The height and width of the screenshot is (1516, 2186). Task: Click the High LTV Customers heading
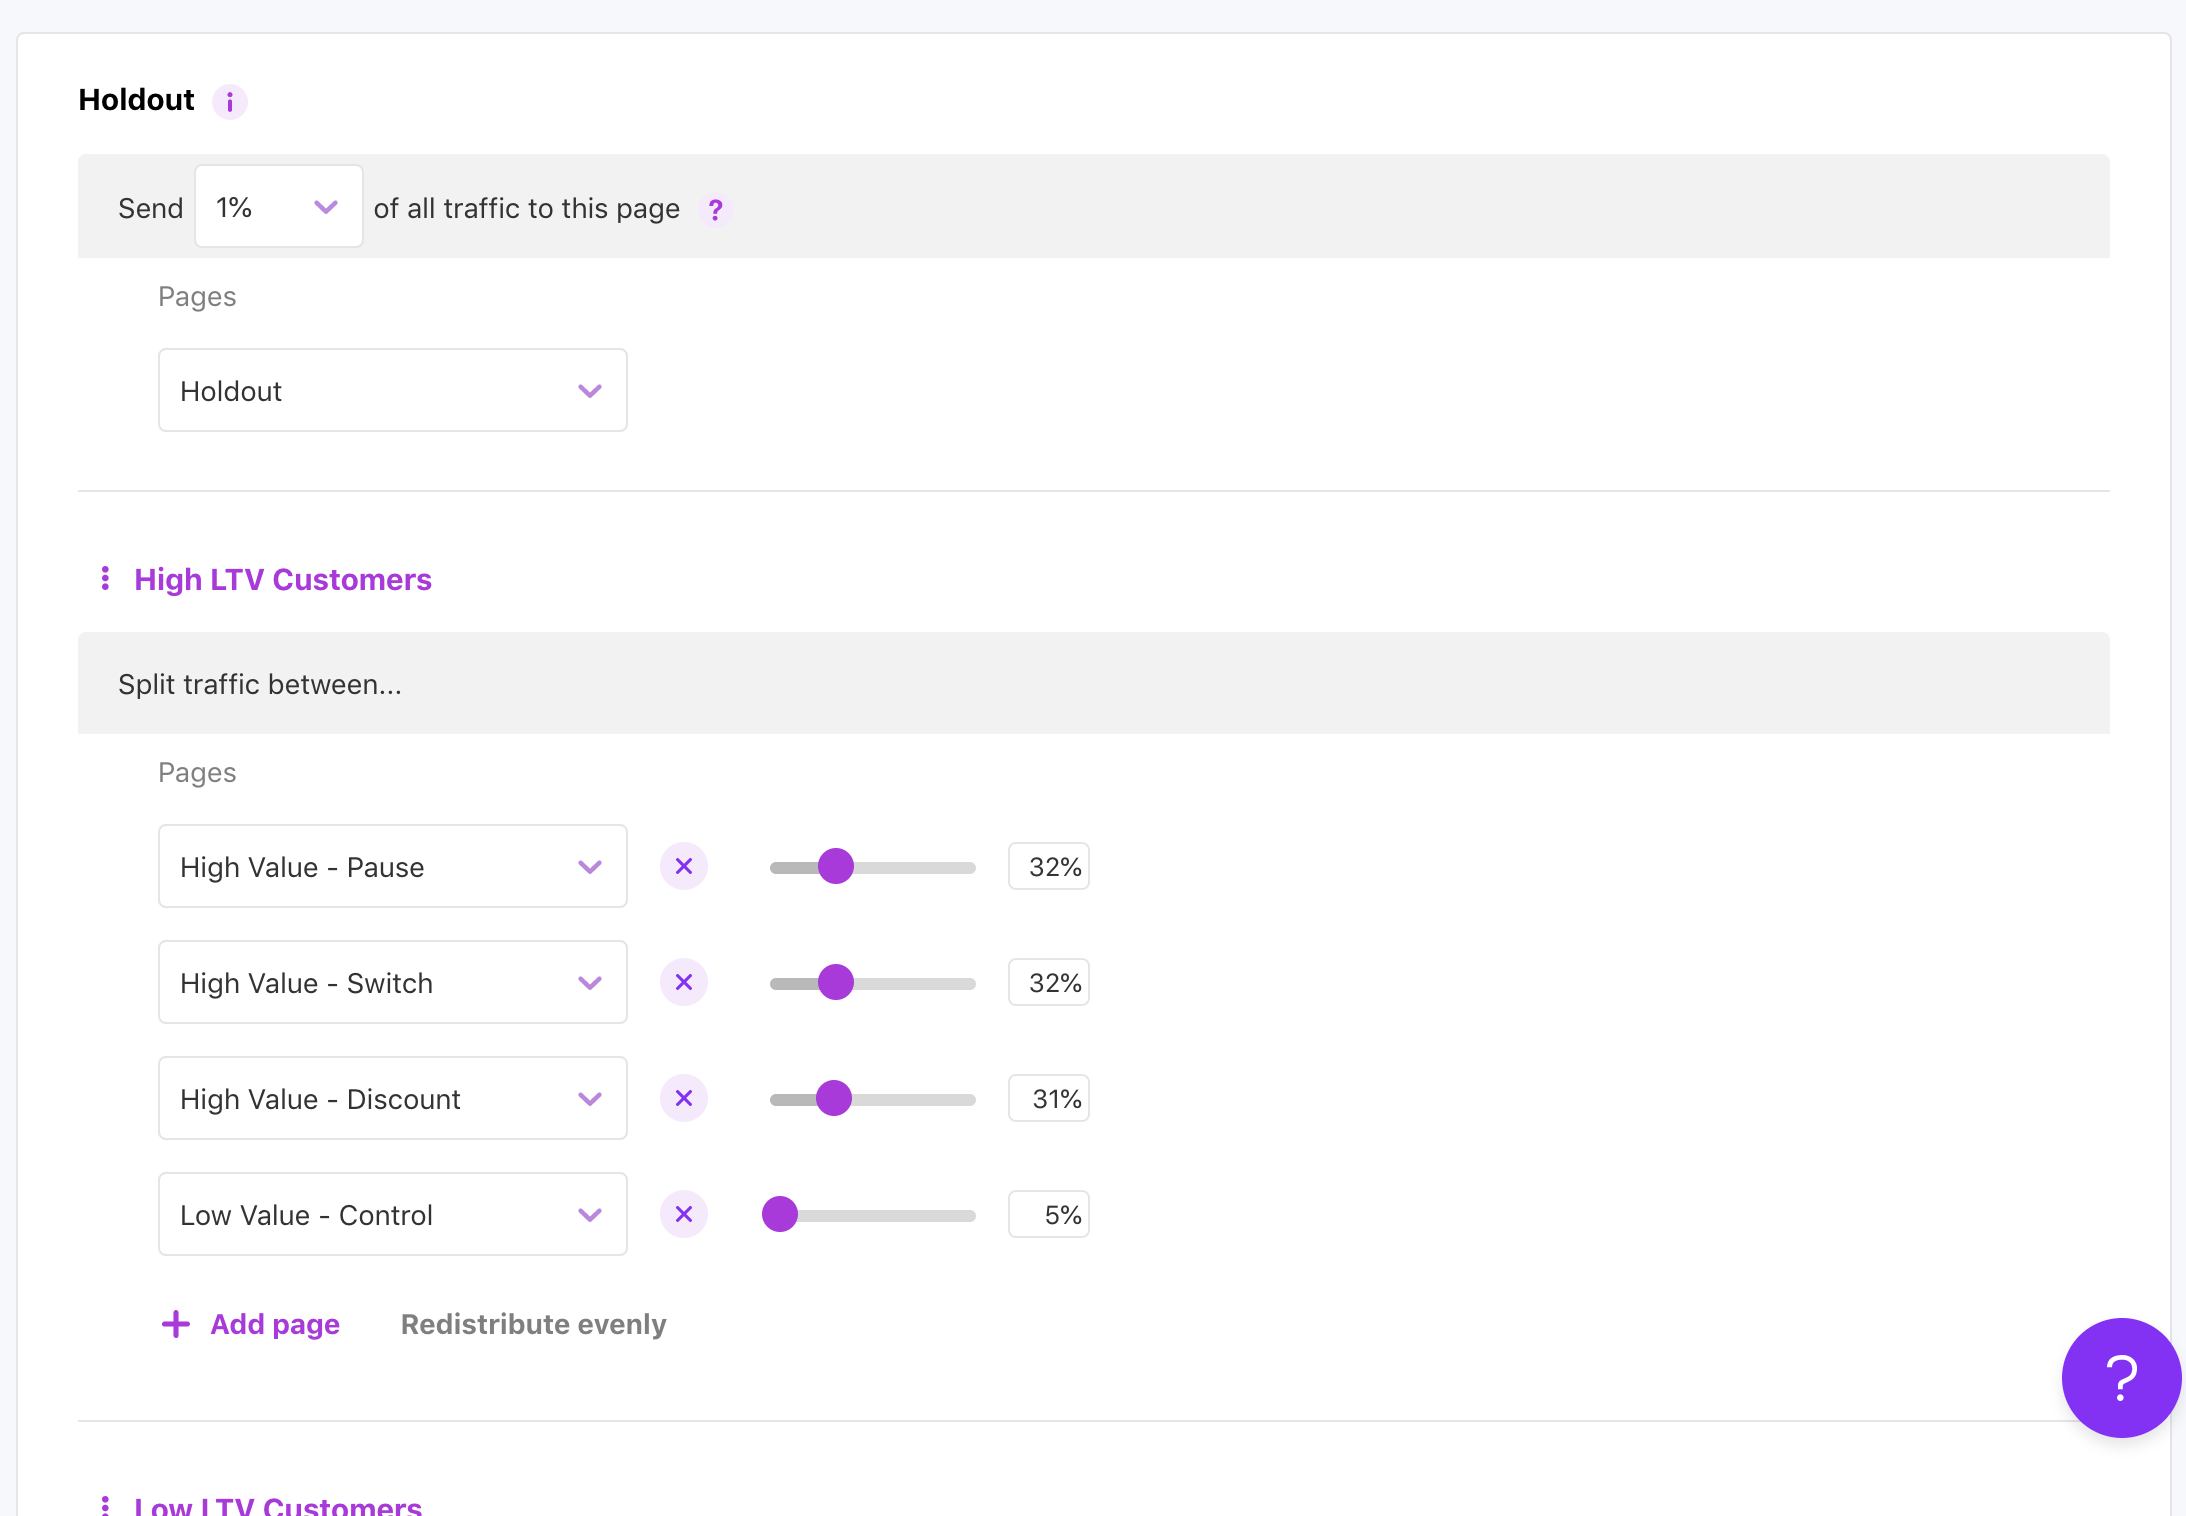tap(283, 580)
